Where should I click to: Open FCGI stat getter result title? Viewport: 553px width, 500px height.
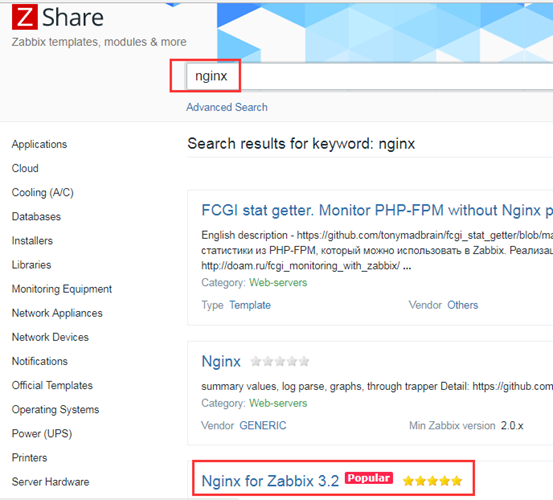point(377,211)
